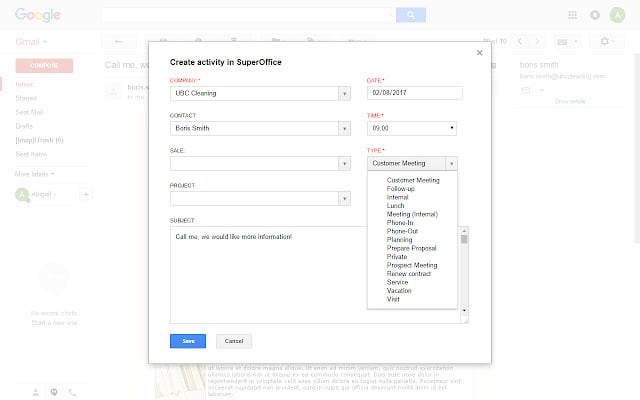This screenshot has width=640, height=400.
Task: Save the SuperOffice activity
Action: [x=188, y=341]
